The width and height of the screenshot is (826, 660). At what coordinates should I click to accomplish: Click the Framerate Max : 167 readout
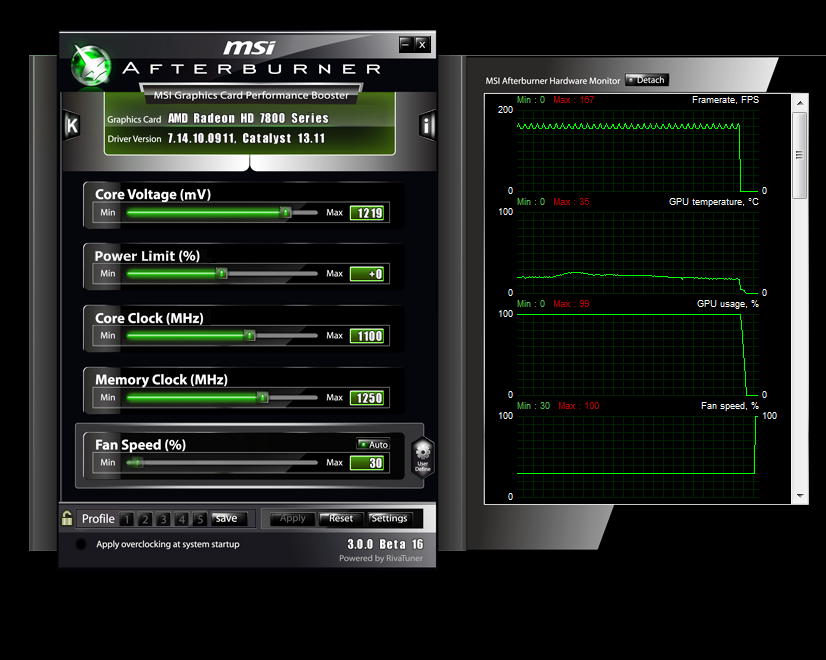[x=574, y=100]
